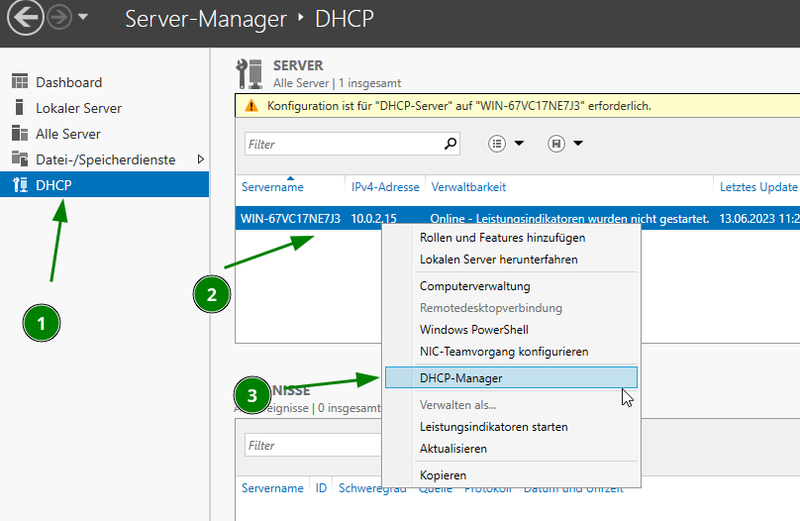Expand Datei-/Speicherdienste submenu arrow
Viewport: 800px width, 521px height.
(200, 159)
